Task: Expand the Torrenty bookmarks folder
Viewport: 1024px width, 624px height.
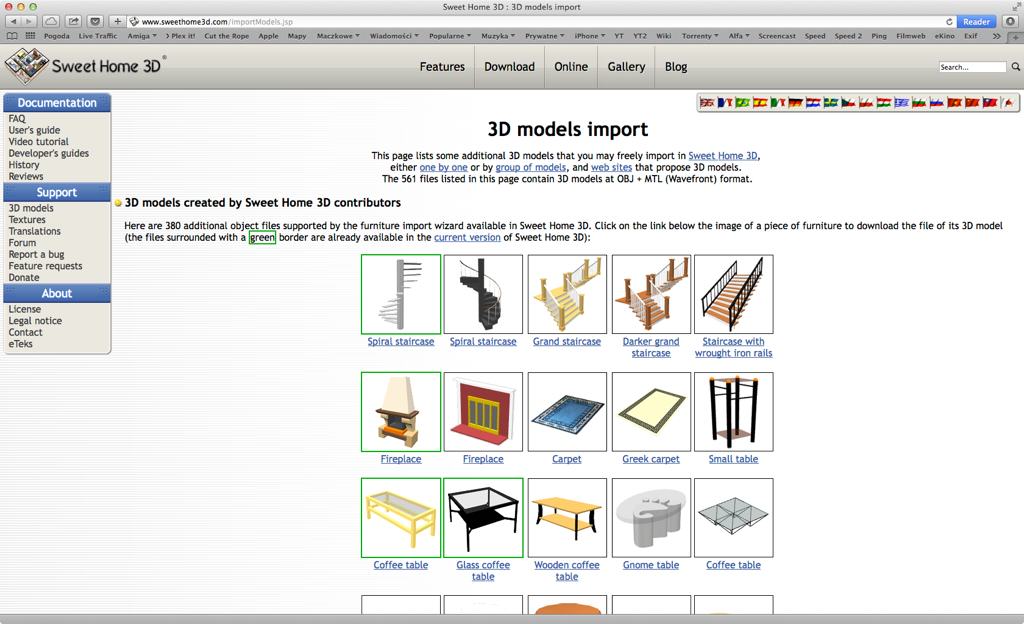Action: [700, 36]
